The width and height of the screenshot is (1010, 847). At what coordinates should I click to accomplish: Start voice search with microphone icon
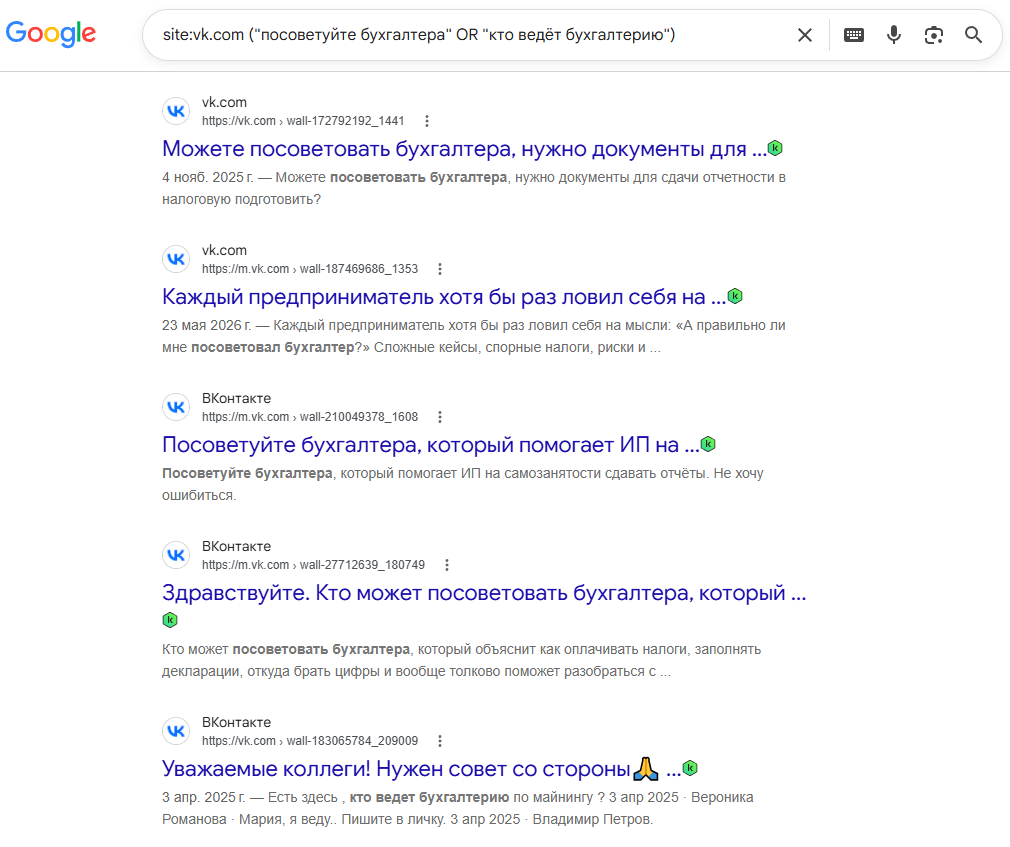[x=893, y=35]
